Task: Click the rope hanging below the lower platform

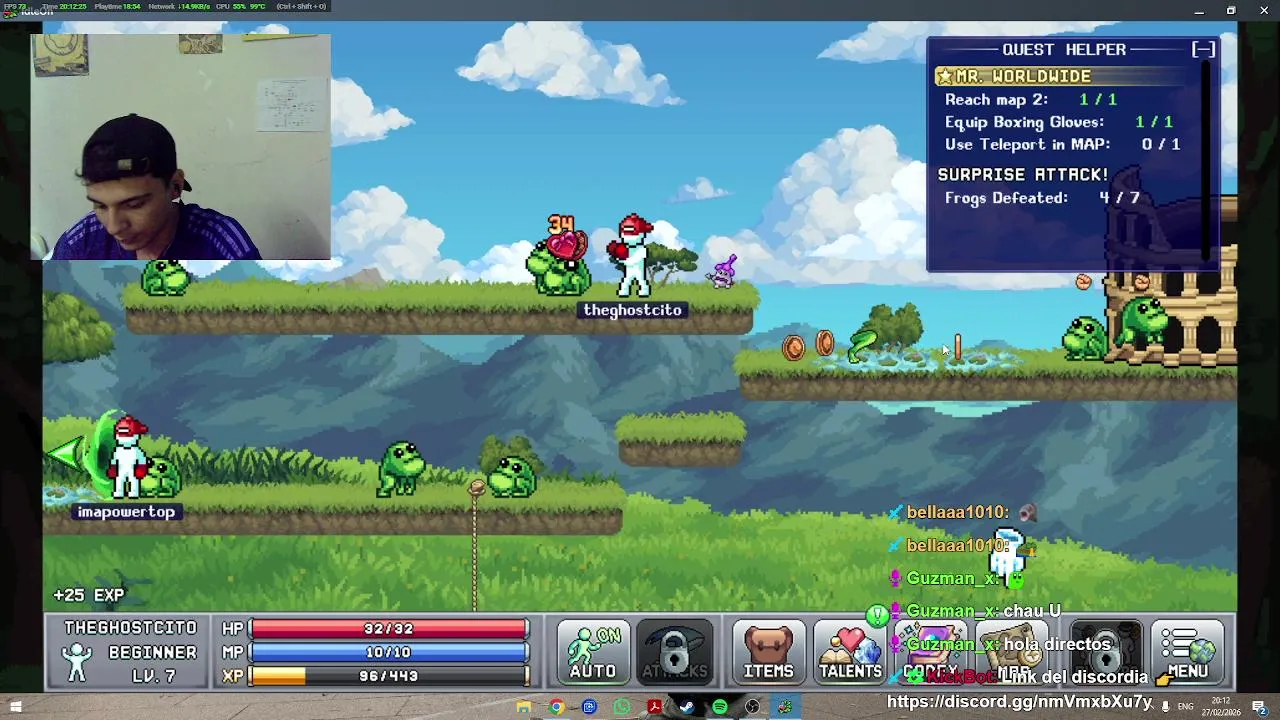Action: tap(475, 545)
